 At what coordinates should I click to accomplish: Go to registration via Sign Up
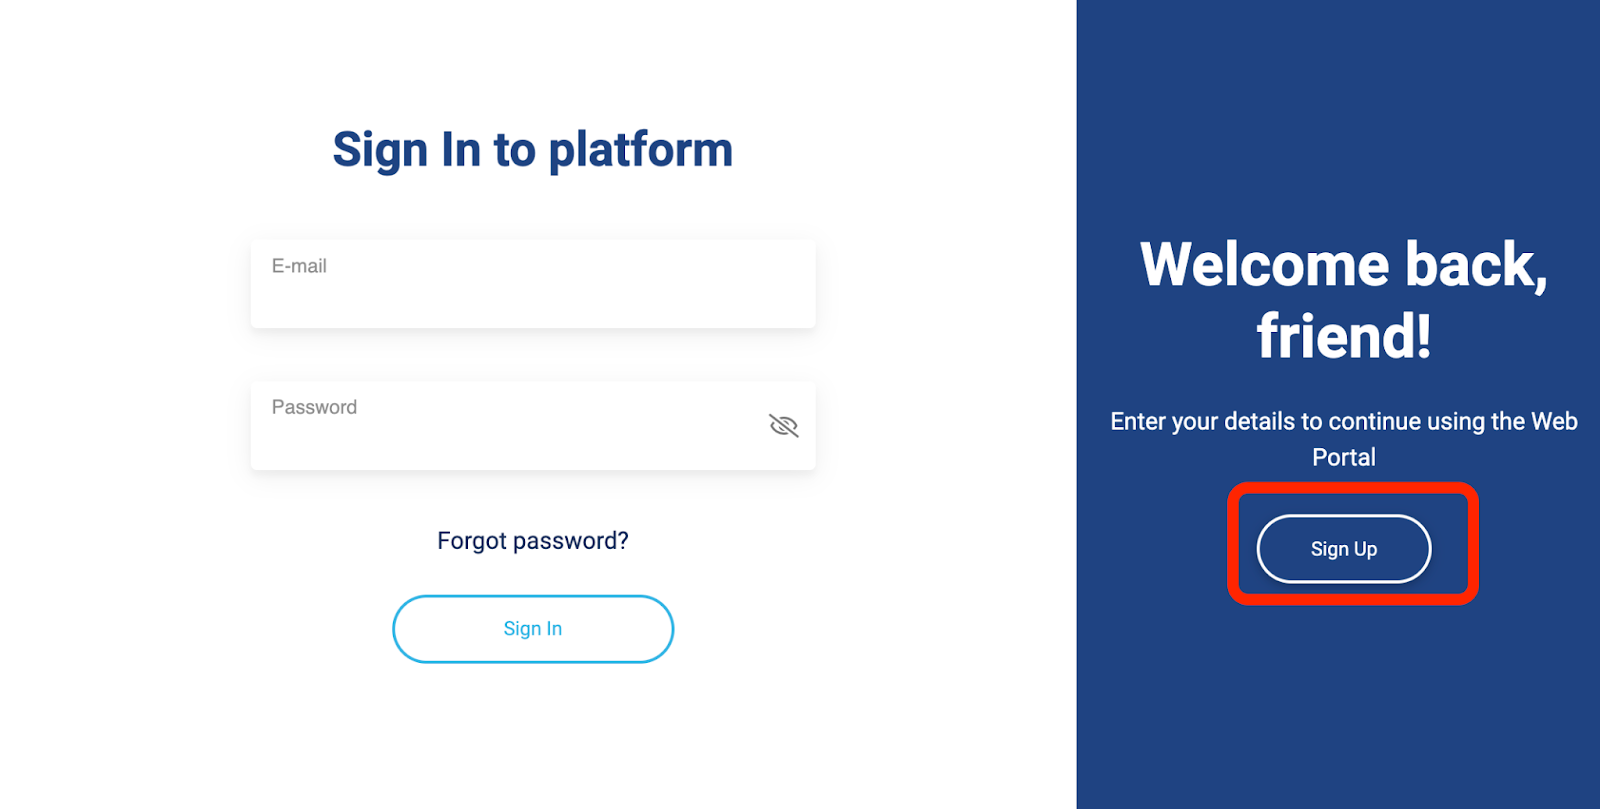pos(1343,549)
